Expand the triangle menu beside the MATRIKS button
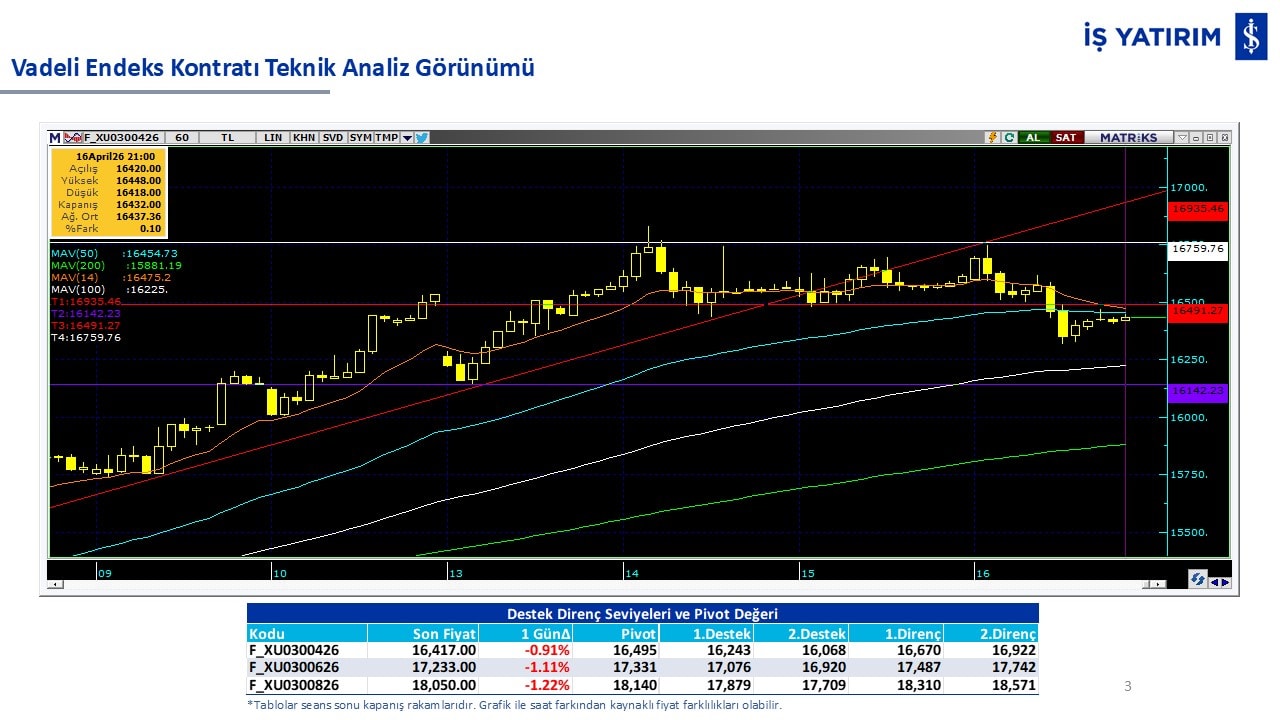 pos(1181,138)
